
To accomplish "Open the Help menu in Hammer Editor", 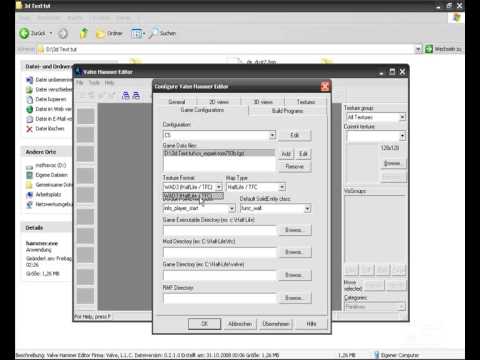I will click(x=109, y=83).
